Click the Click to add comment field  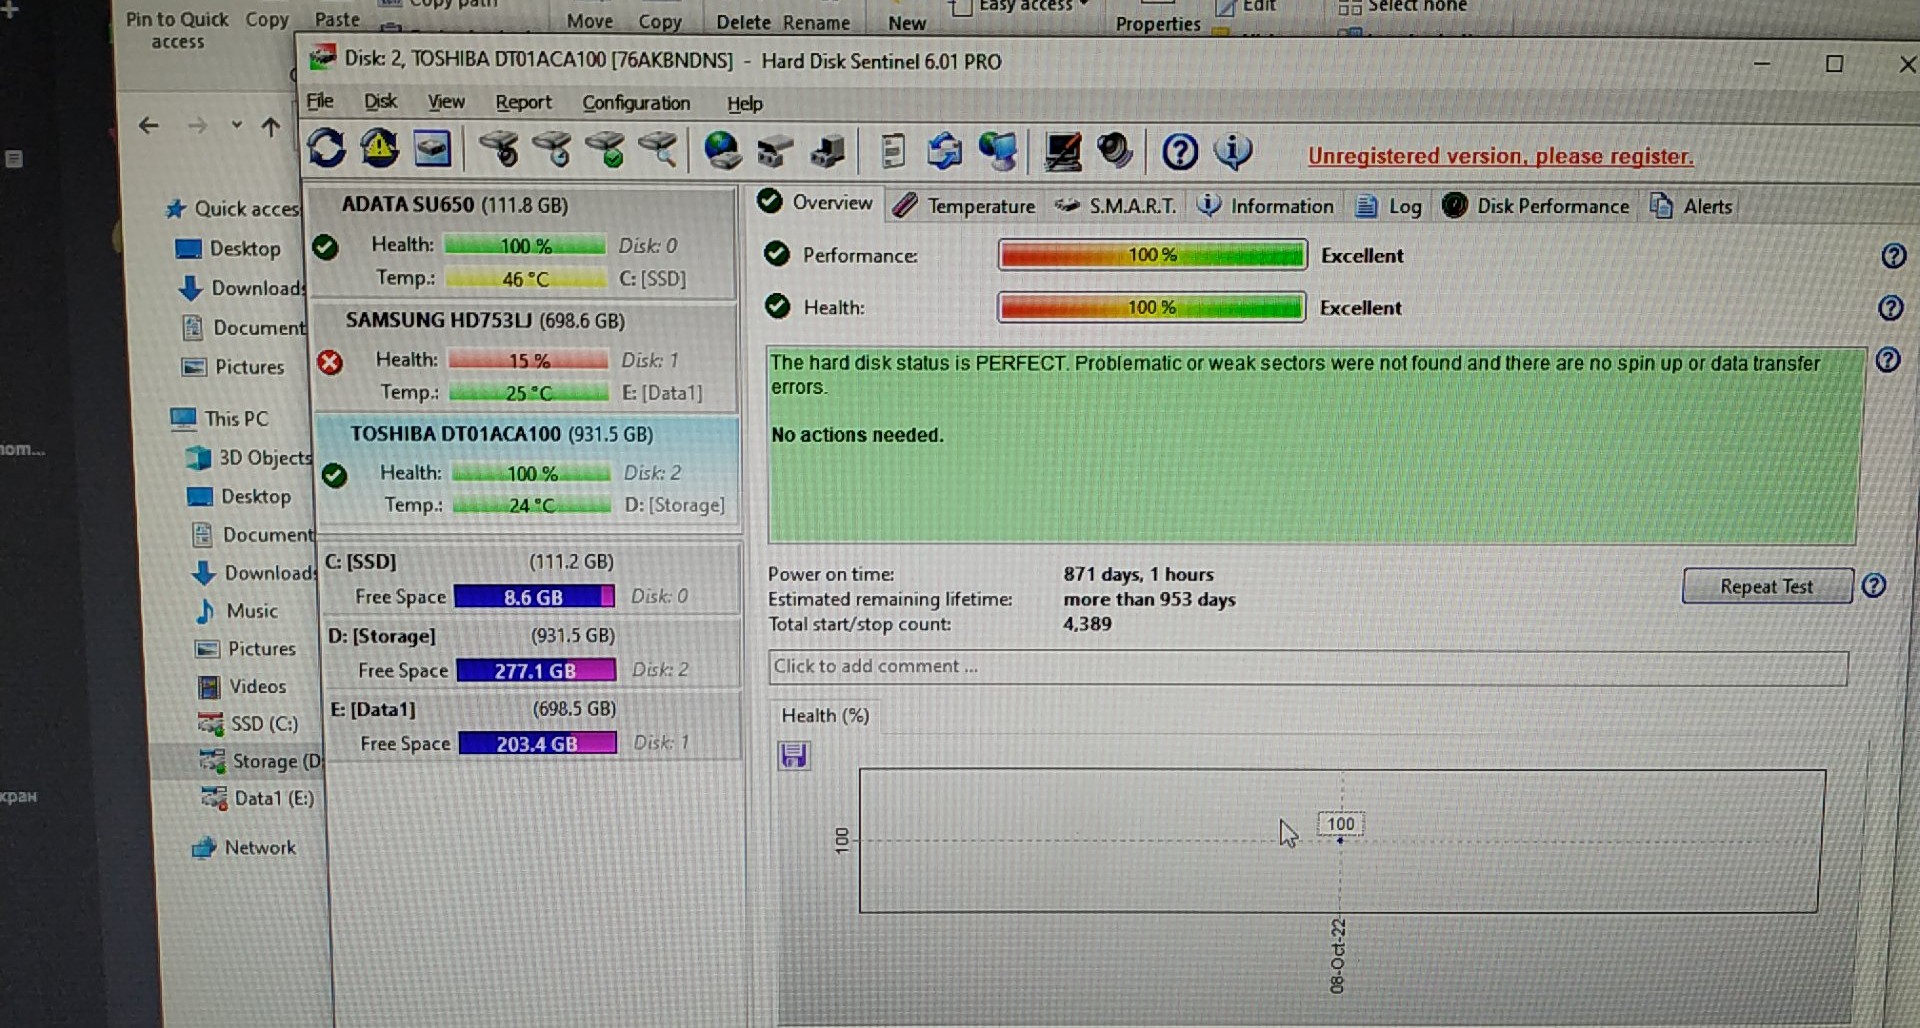[x=1307, y=667]
